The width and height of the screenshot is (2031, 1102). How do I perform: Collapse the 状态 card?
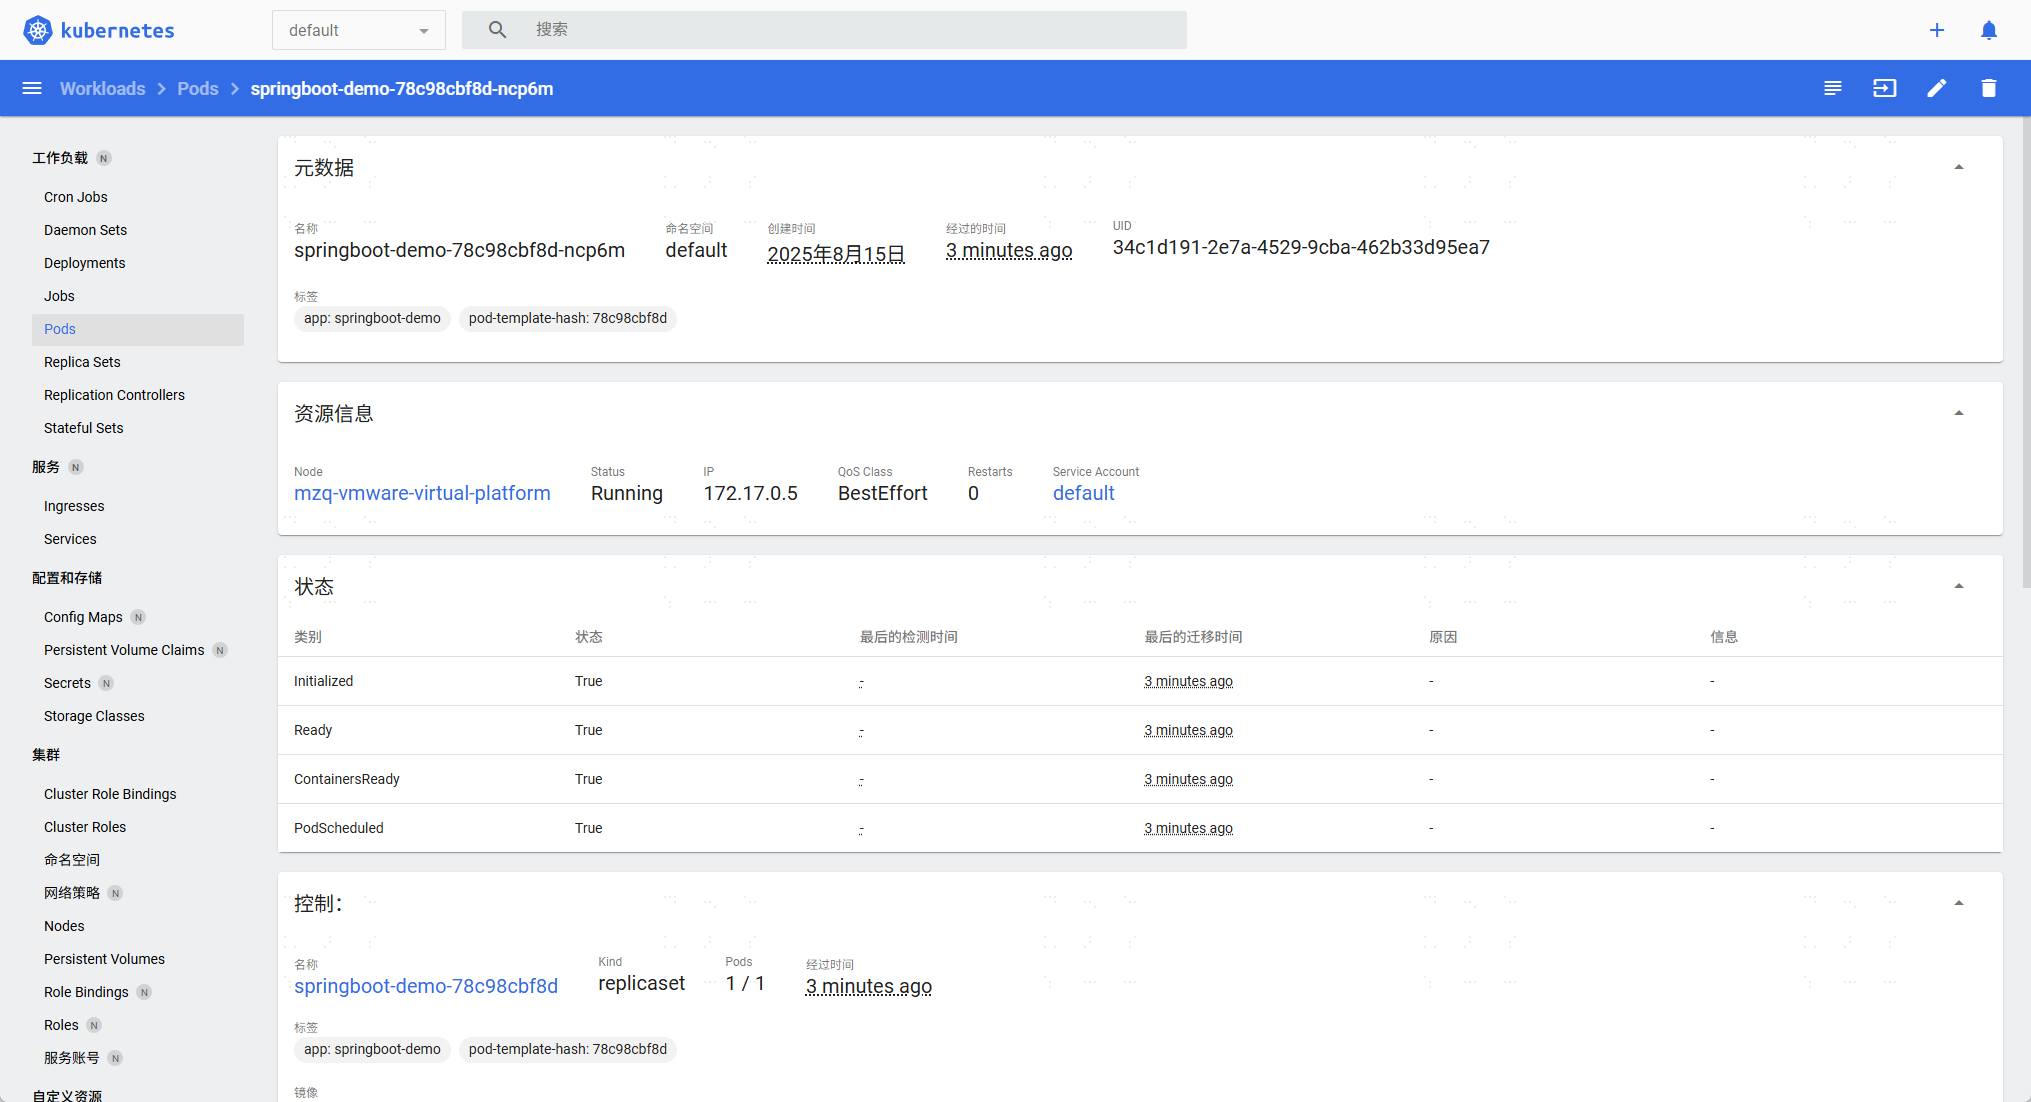pyautogui.click(x=1958, y=586)
